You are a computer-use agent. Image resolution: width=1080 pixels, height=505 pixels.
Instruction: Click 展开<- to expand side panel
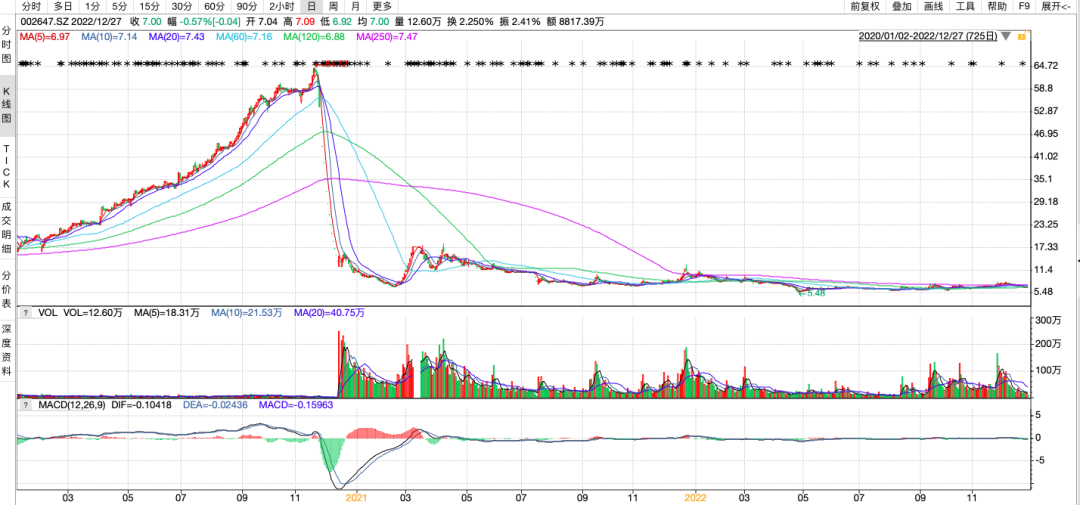[1056, 6]
